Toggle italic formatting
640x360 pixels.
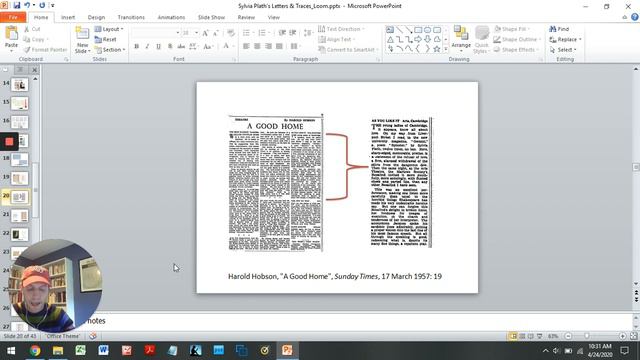(x=147, y=46)
